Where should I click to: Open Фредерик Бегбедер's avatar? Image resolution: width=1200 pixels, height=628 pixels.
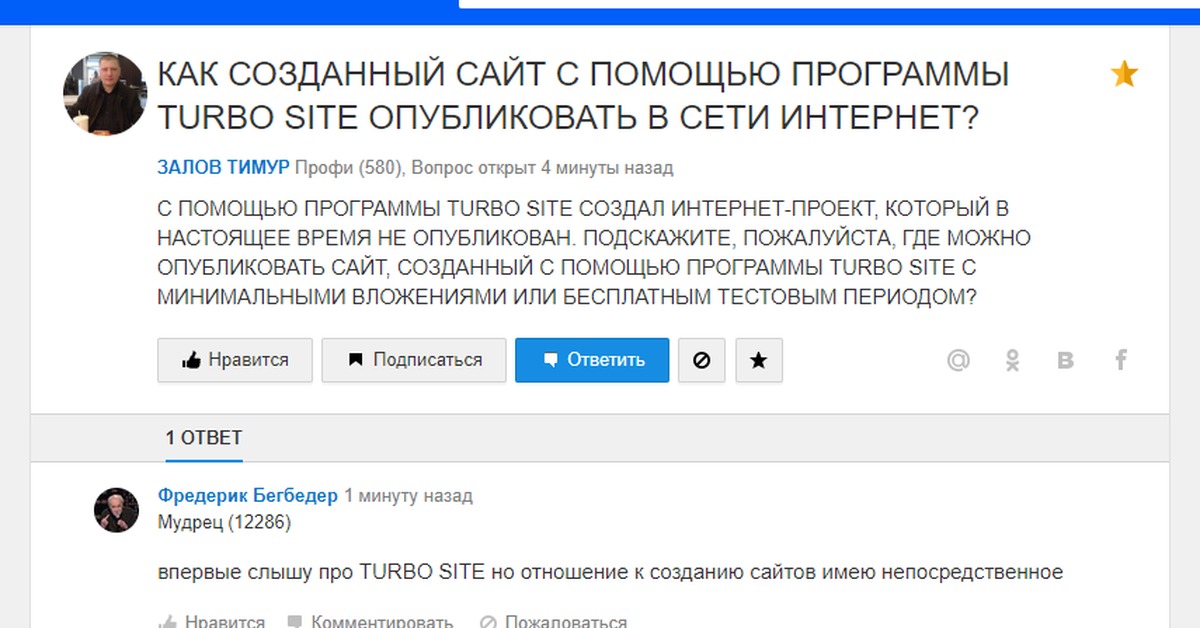pos(116,510)
